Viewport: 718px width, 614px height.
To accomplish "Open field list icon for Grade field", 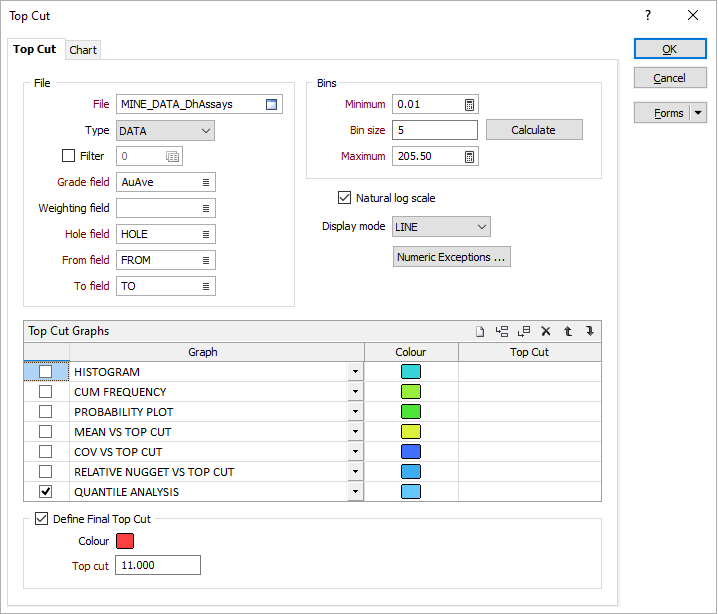I will click(x=205, y=182).
